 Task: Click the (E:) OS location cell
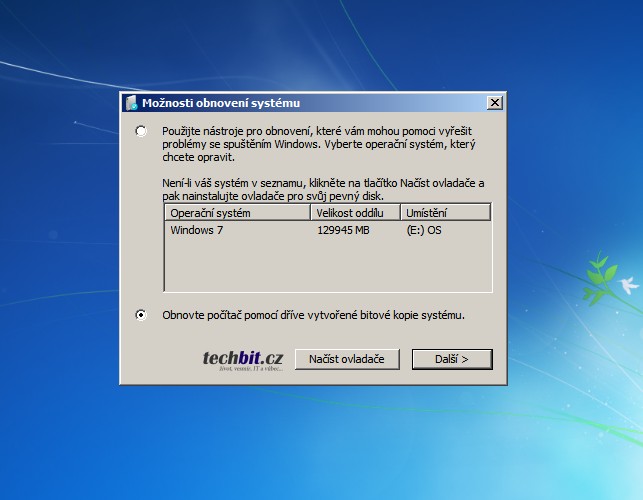pos(424,230)
